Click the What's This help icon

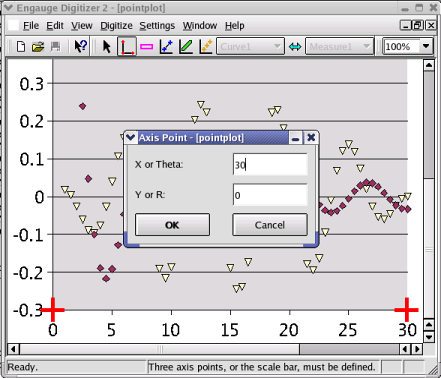click(x=80, y=46)
